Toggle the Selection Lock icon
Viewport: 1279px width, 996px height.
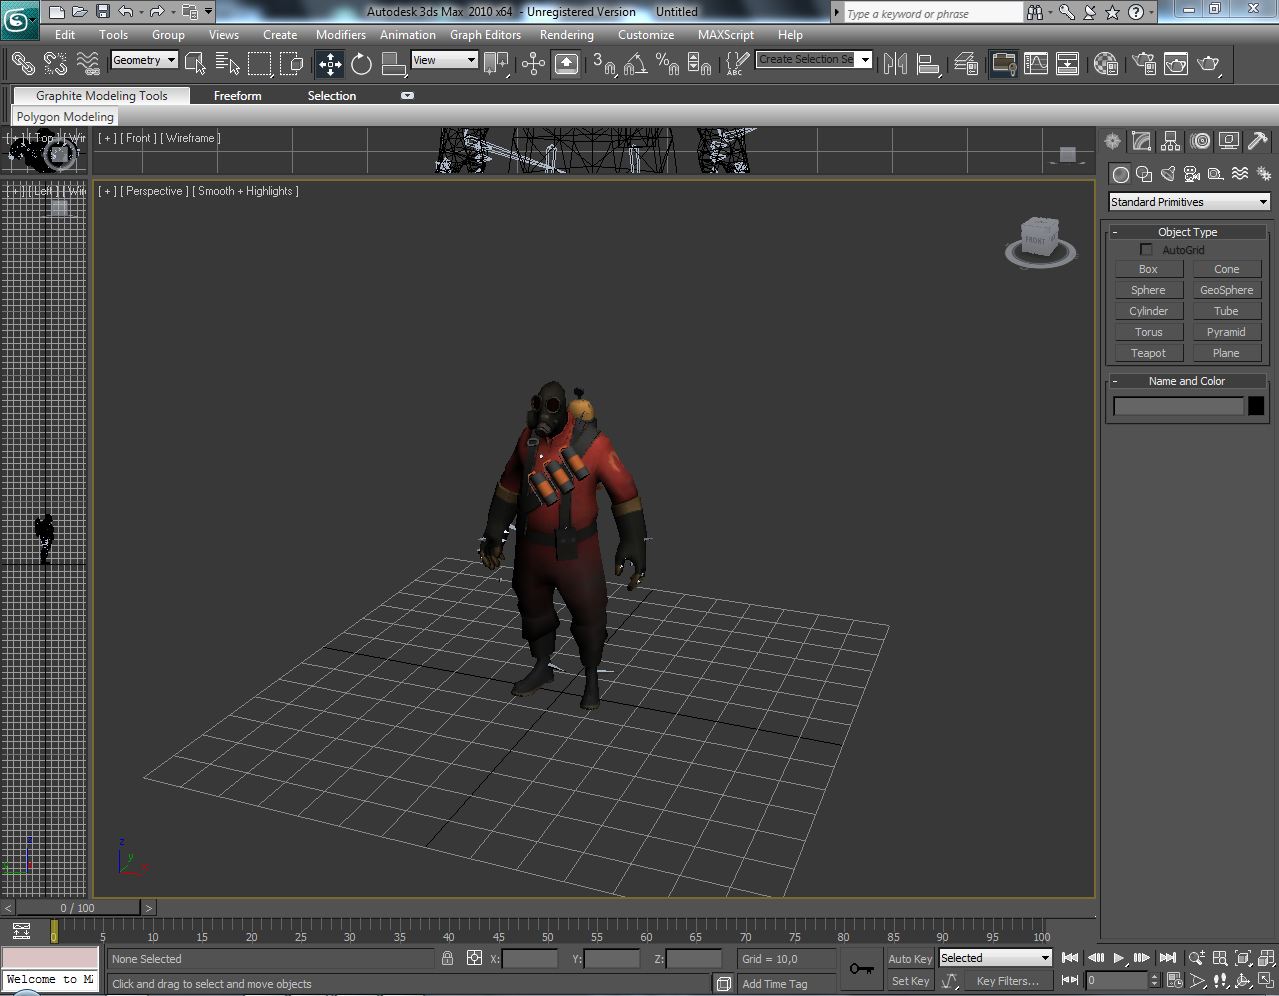click(447, 958)
